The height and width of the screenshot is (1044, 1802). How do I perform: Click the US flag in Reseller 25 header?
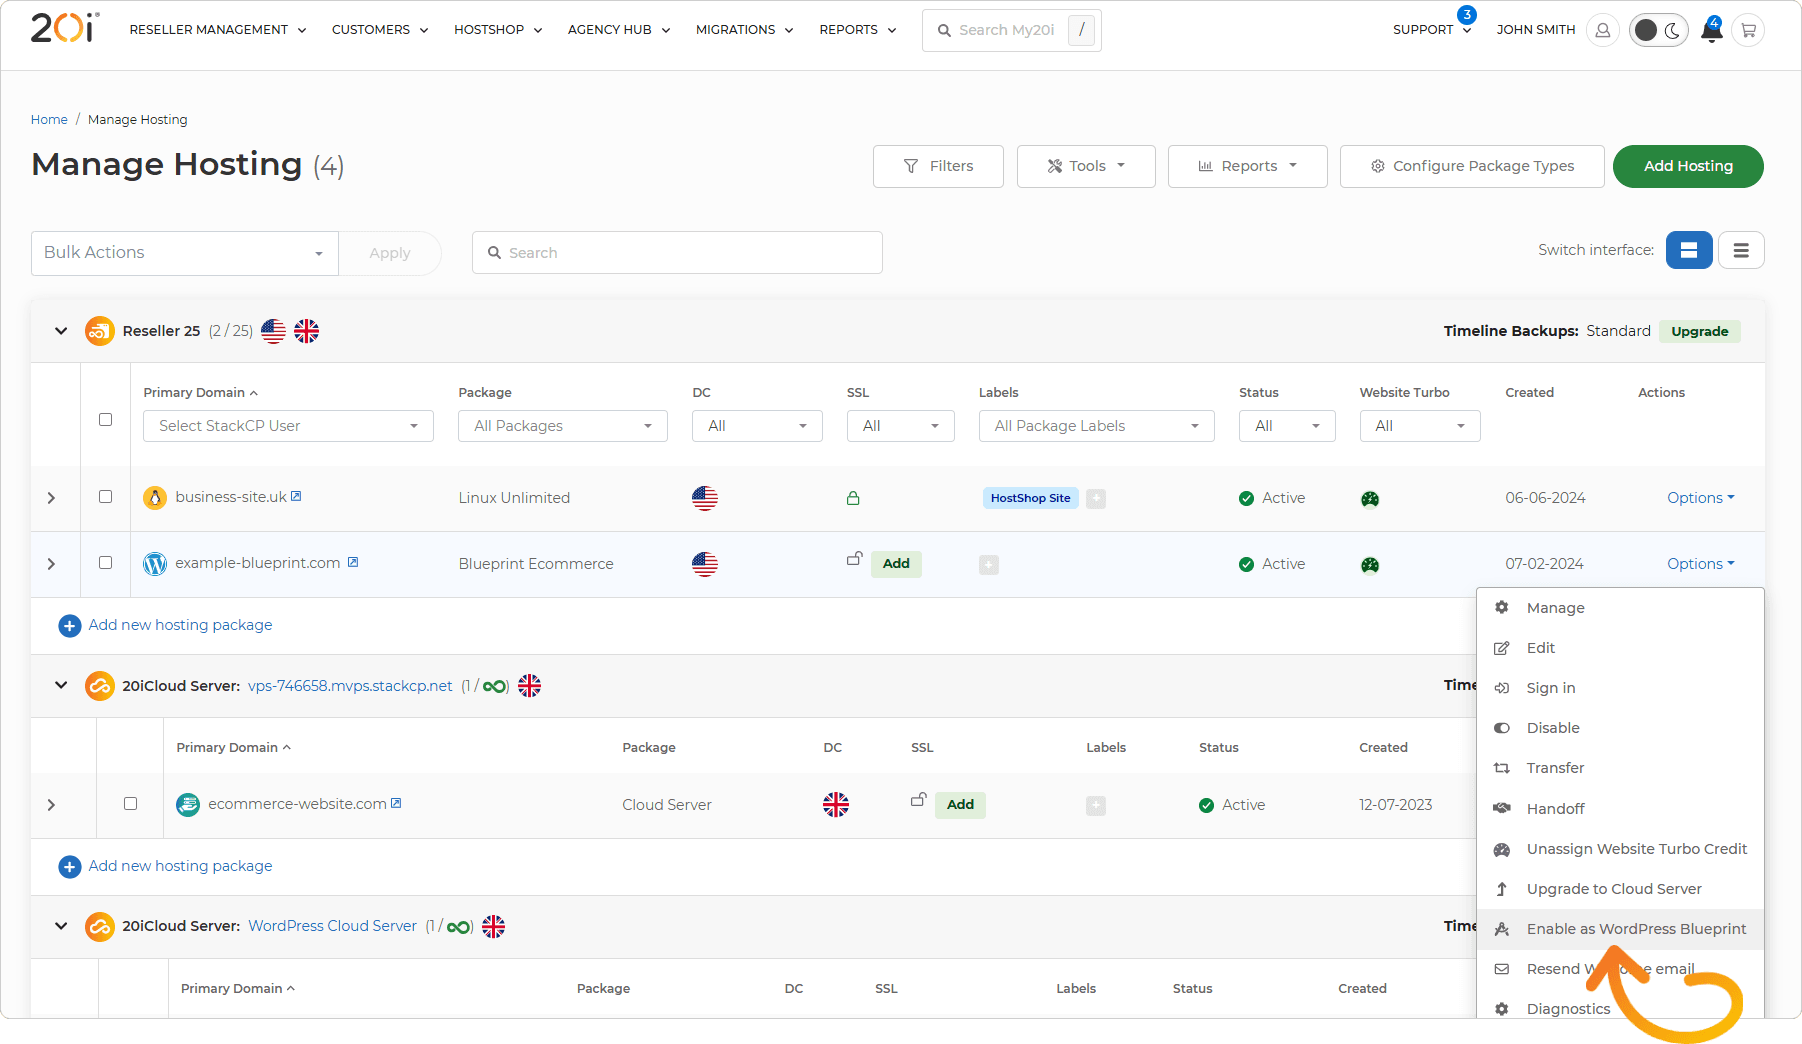point(273,331)
